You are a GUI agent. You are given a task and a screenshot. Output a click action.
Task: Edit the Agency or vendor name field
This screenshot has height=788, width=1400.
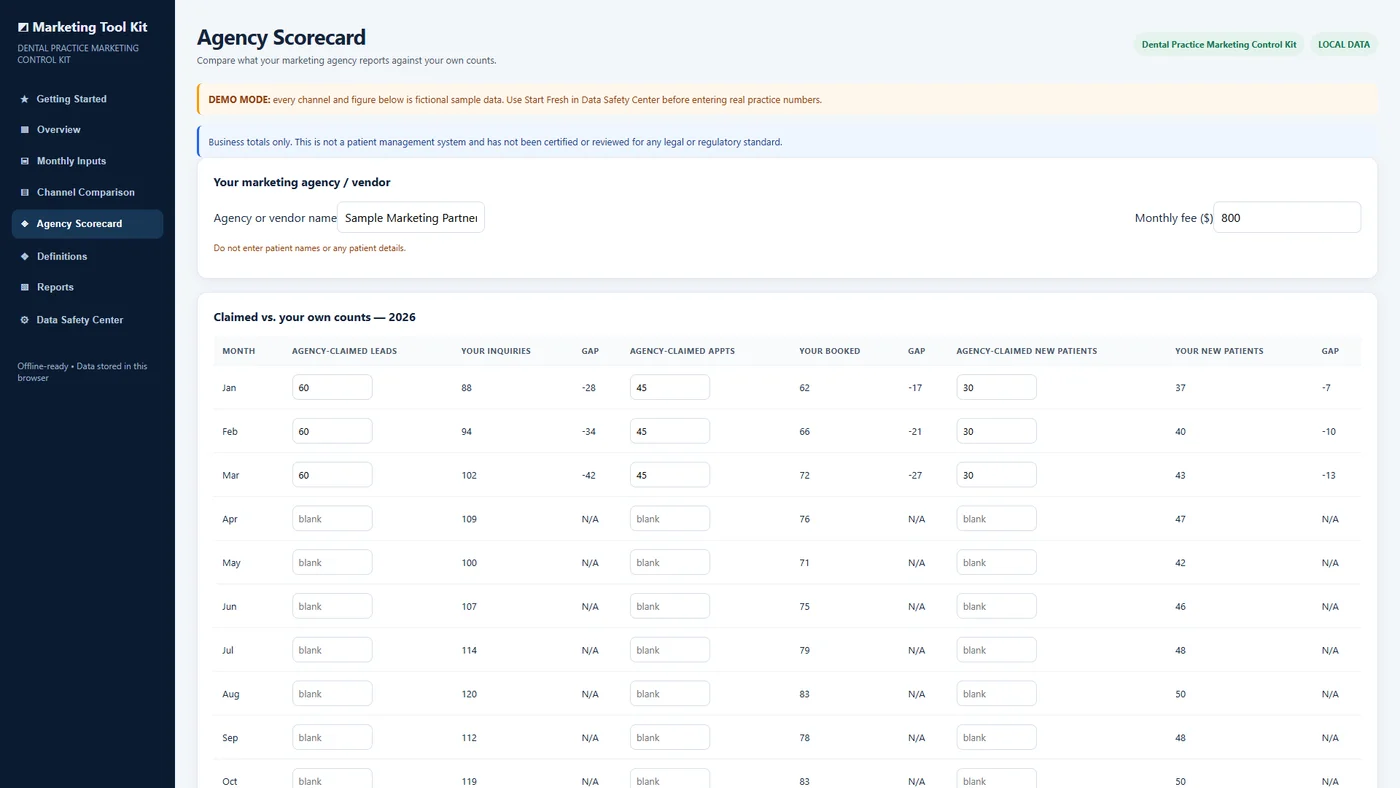click(411, 218)
